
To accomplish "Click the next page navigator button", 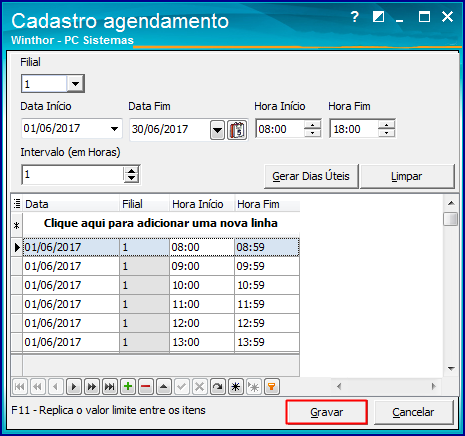I will [x=92, y=387].
